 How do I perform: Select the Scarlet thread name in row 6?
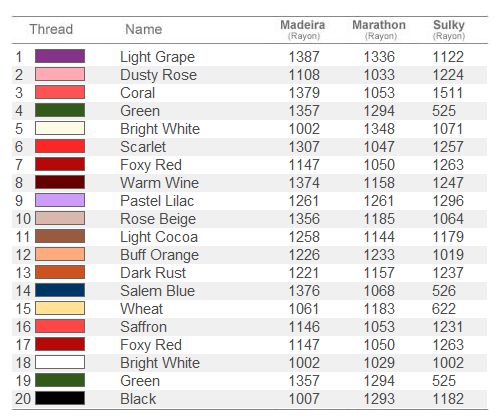(x=143, y=147)
